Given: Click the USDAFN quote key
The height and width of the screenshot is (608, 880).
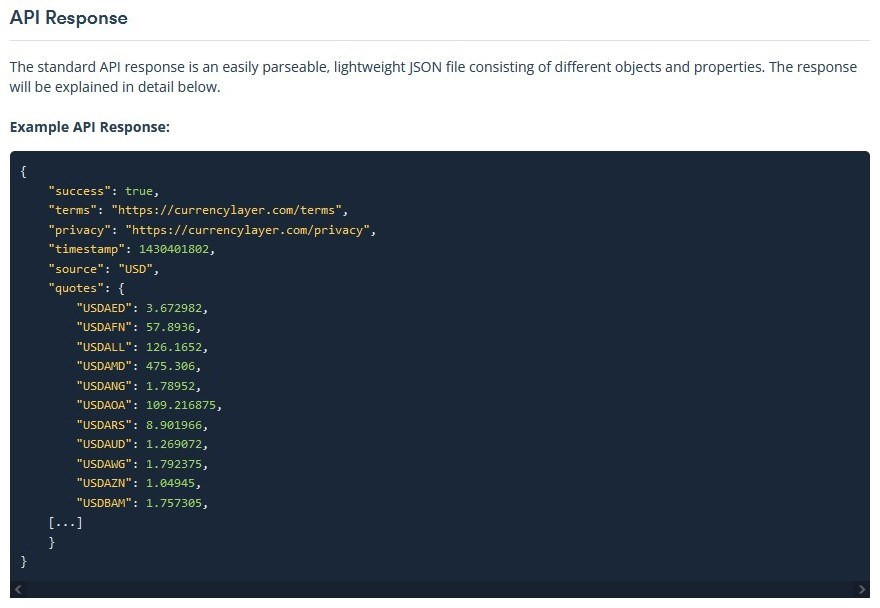Looking at the screenshot, I should 104,327.
